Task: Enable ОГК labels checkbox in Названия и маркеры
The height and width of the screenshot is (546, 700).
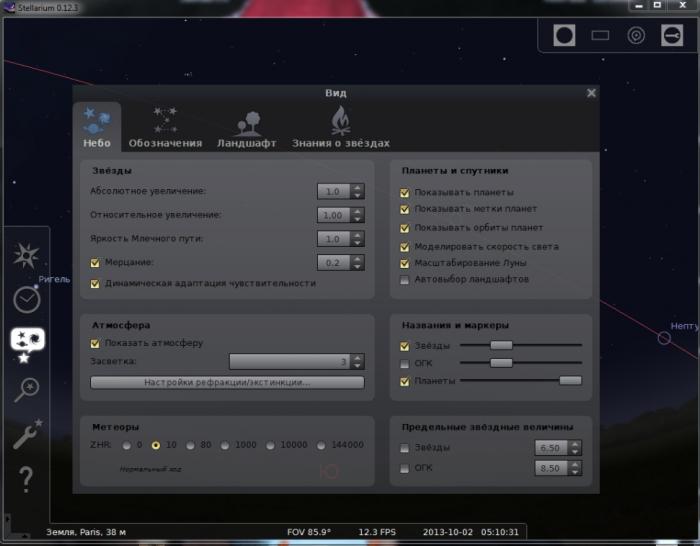Action: pyautogui.click(x=404, y=363)
